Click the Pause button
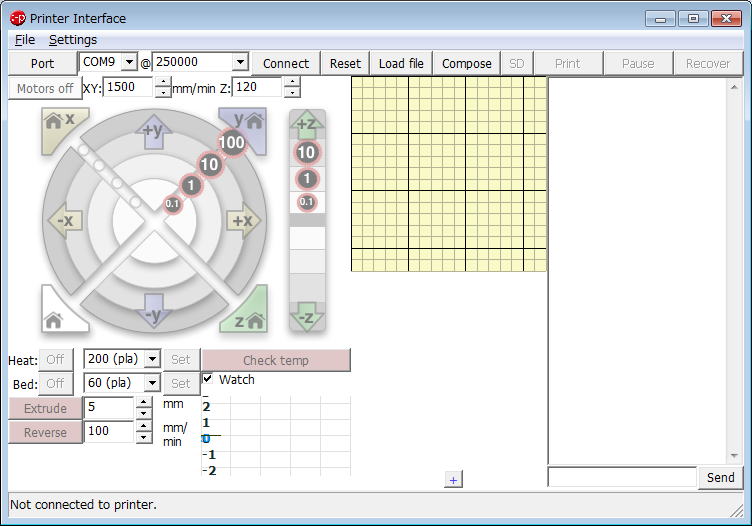The image size is (752, 526). click(638, 63)
